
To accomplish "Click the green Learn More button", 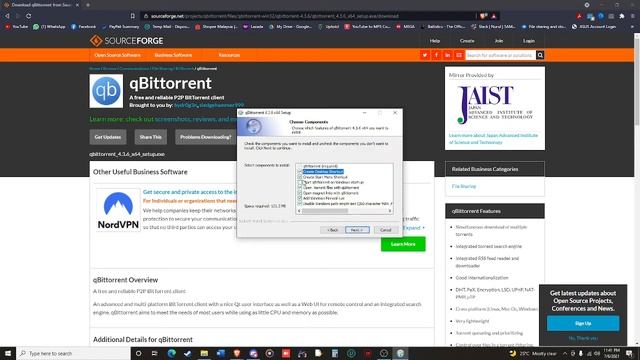I will (403, 244).
